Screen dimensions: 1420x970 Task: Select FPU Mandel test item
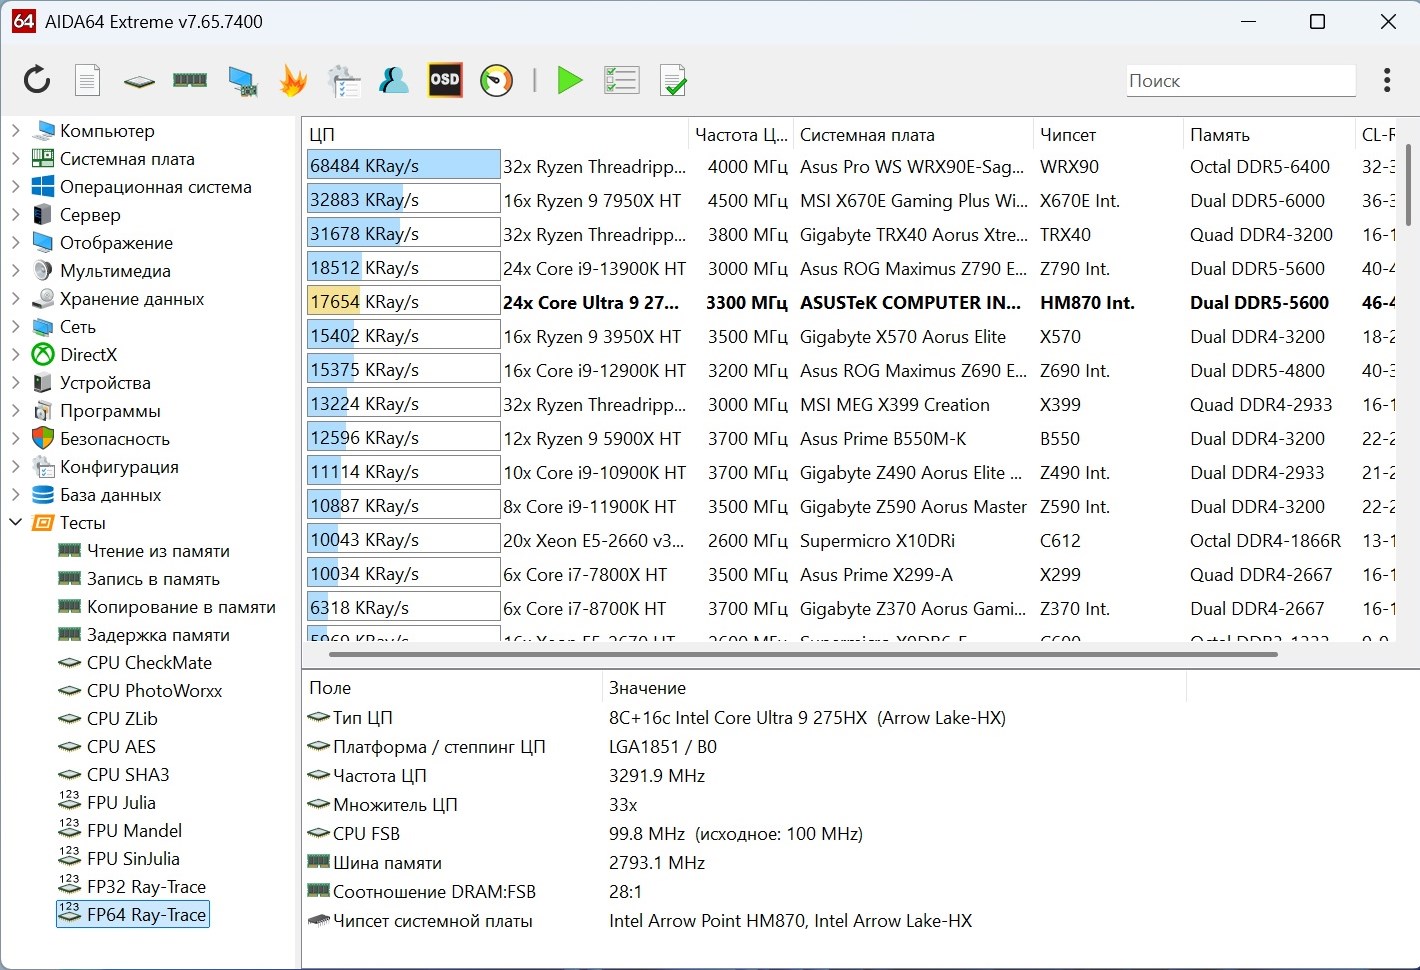pyautogui.click(x=134, y=831)
